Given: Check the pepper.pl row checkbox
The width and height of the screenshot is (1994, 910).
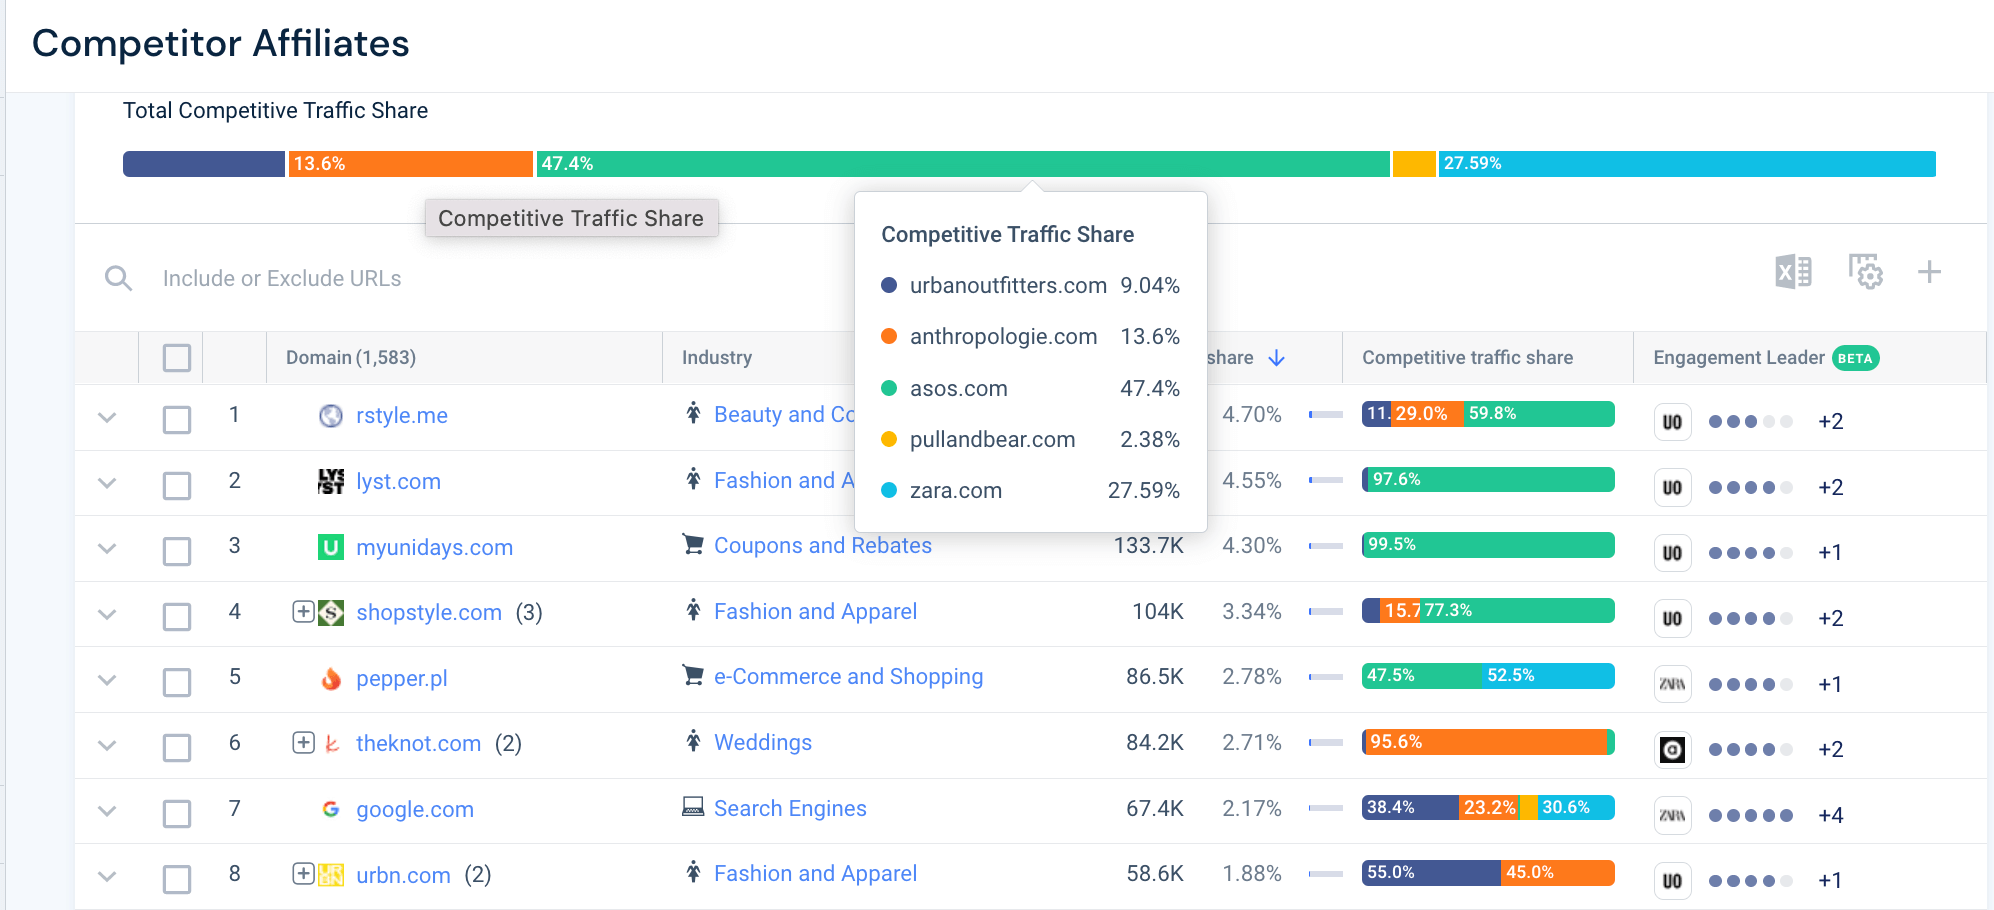Looking at the screenshot, I should (x=177, y=682).
